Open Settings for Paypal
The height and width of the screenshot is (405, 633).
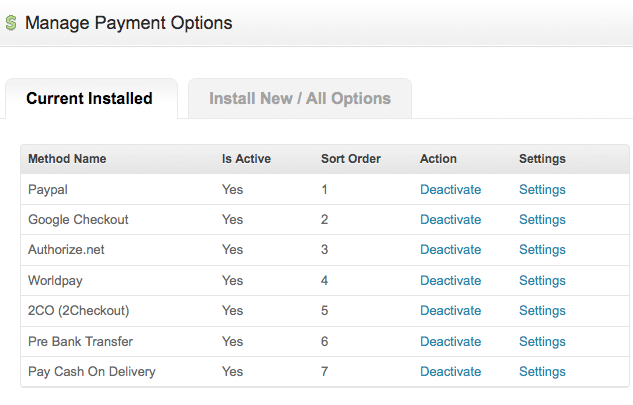tap(542, 189)
